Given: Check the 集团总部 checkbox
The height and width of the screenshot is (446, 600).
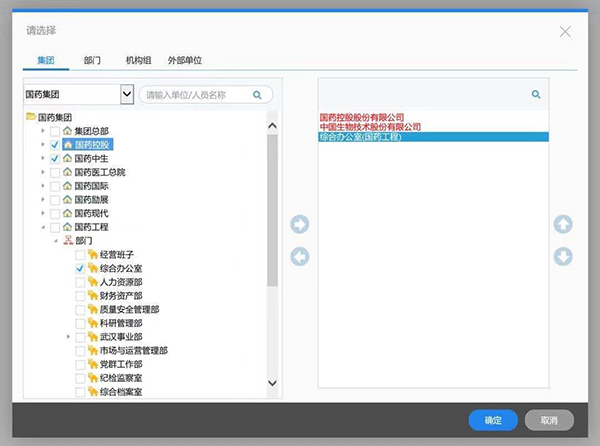Looking at the screenshot, I should tap(55, 132).
